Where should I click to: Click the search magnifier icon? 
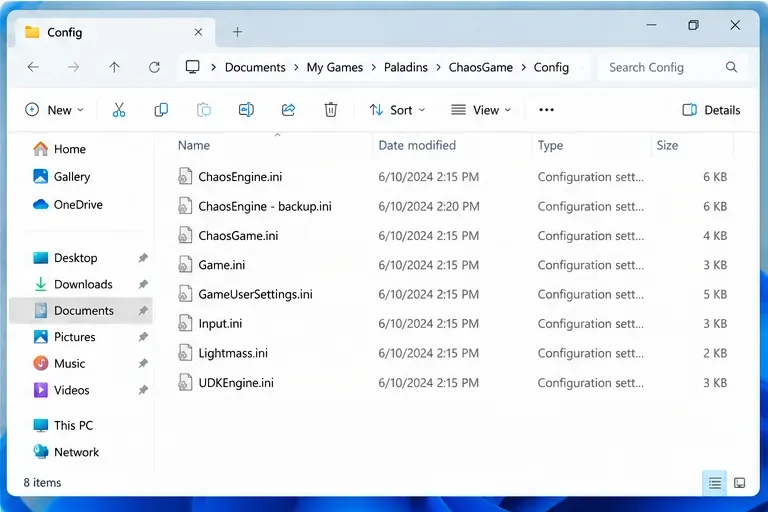[x=731, y=67]
